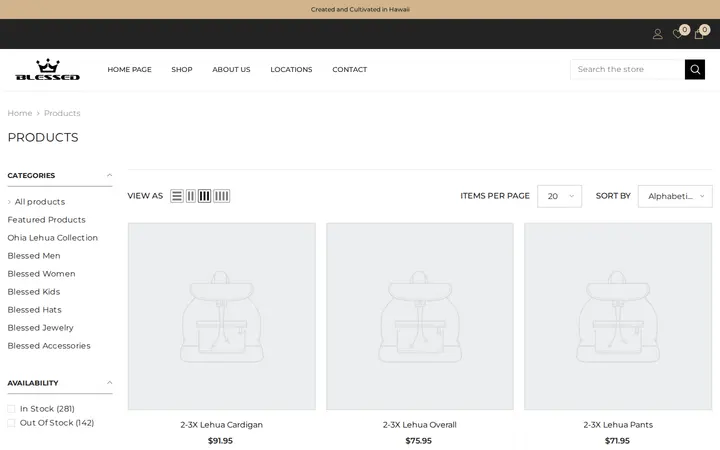This screenshot has height=450, width=720.
Task: Collapse the Availability section
Action: (x=109, y=383)
